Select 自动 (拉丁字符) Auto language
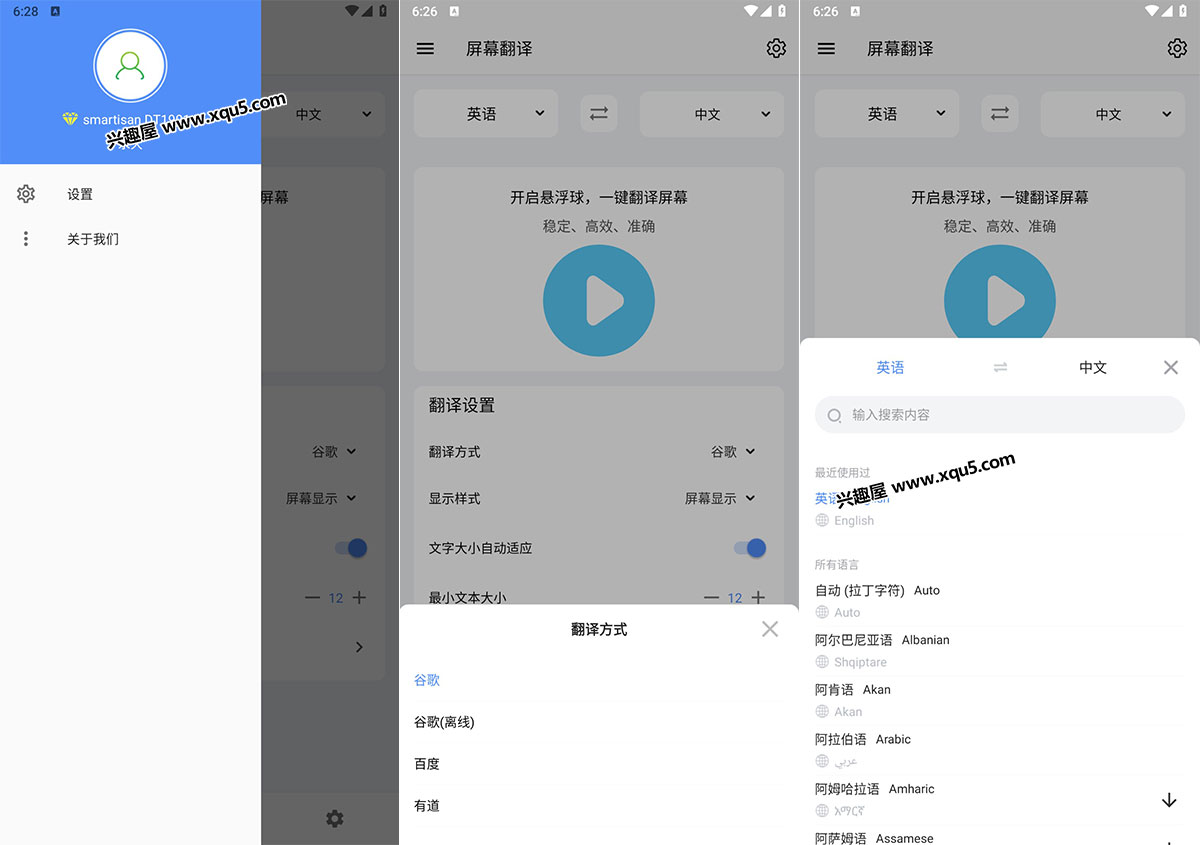The image size is (1200, 845). (877, 591)
